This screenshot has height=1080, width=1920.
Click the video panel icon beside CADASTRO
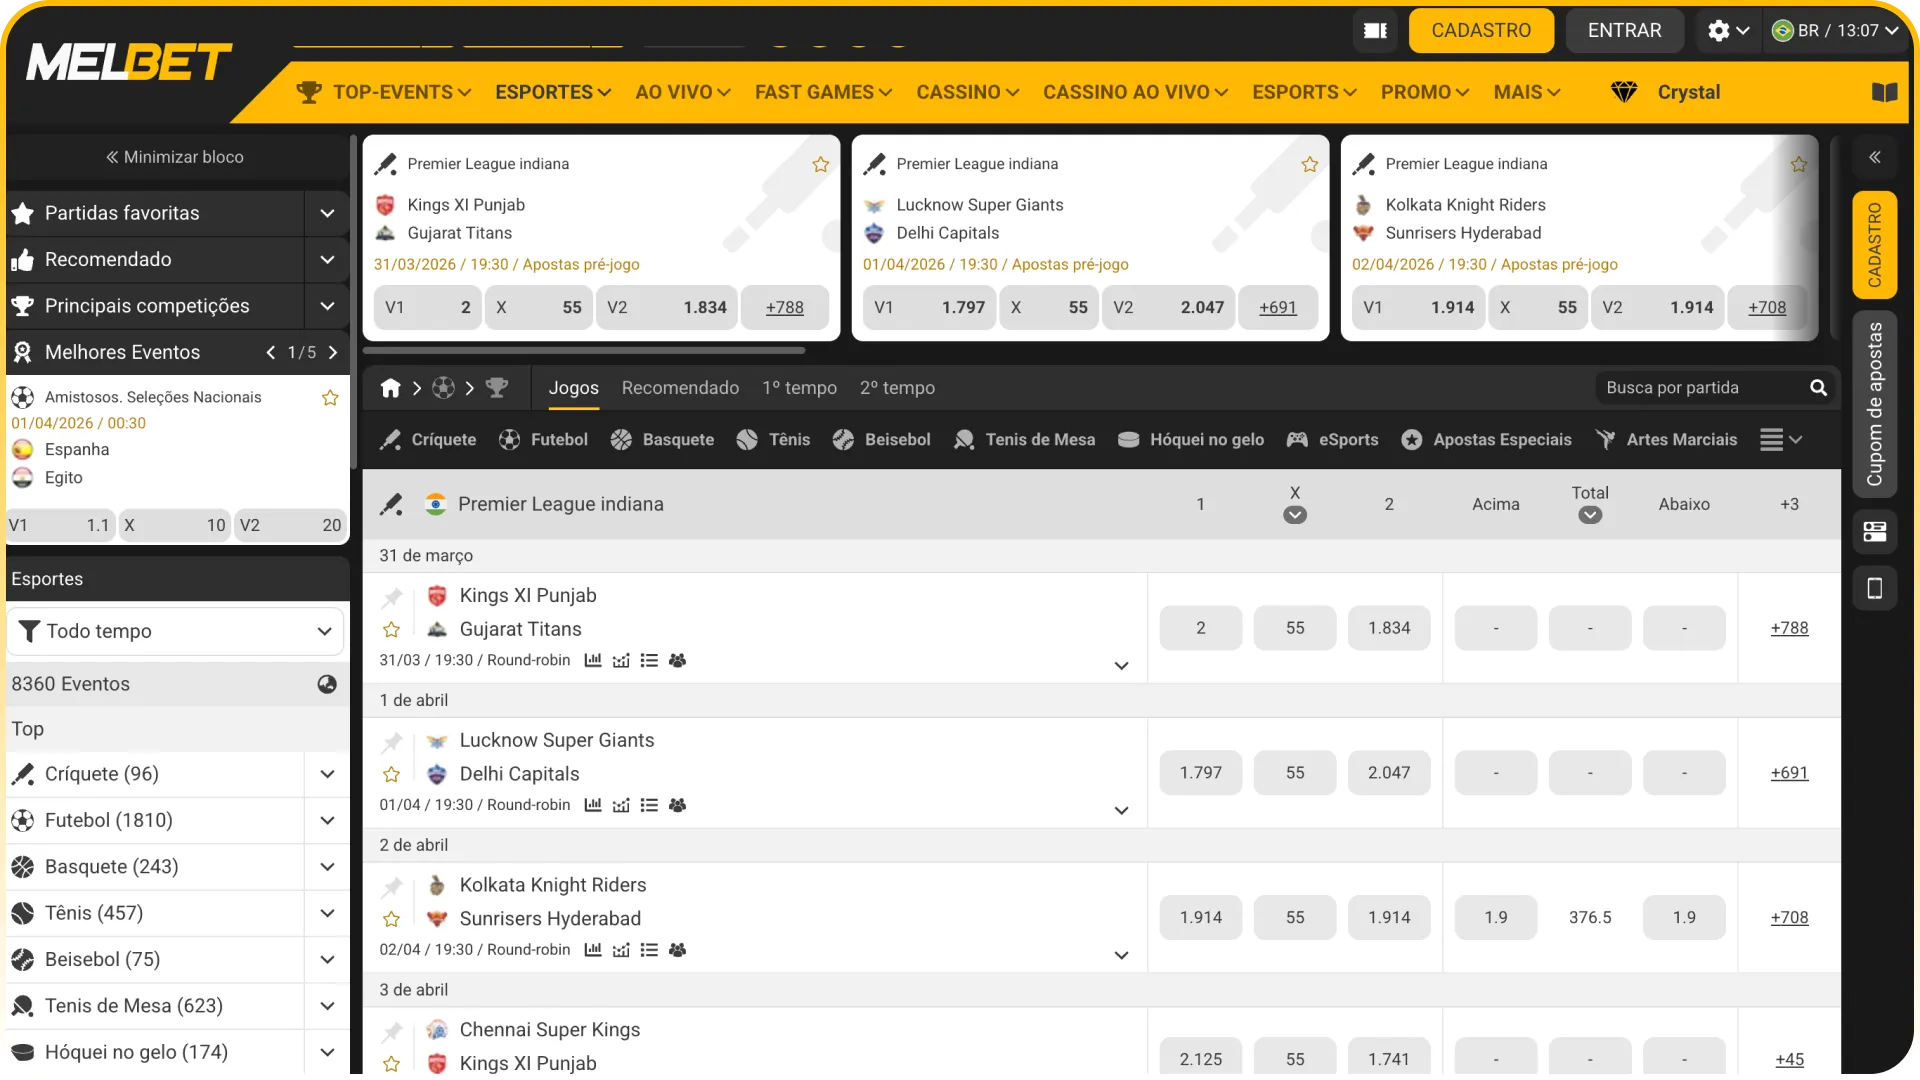click(x=1376, y=31)
